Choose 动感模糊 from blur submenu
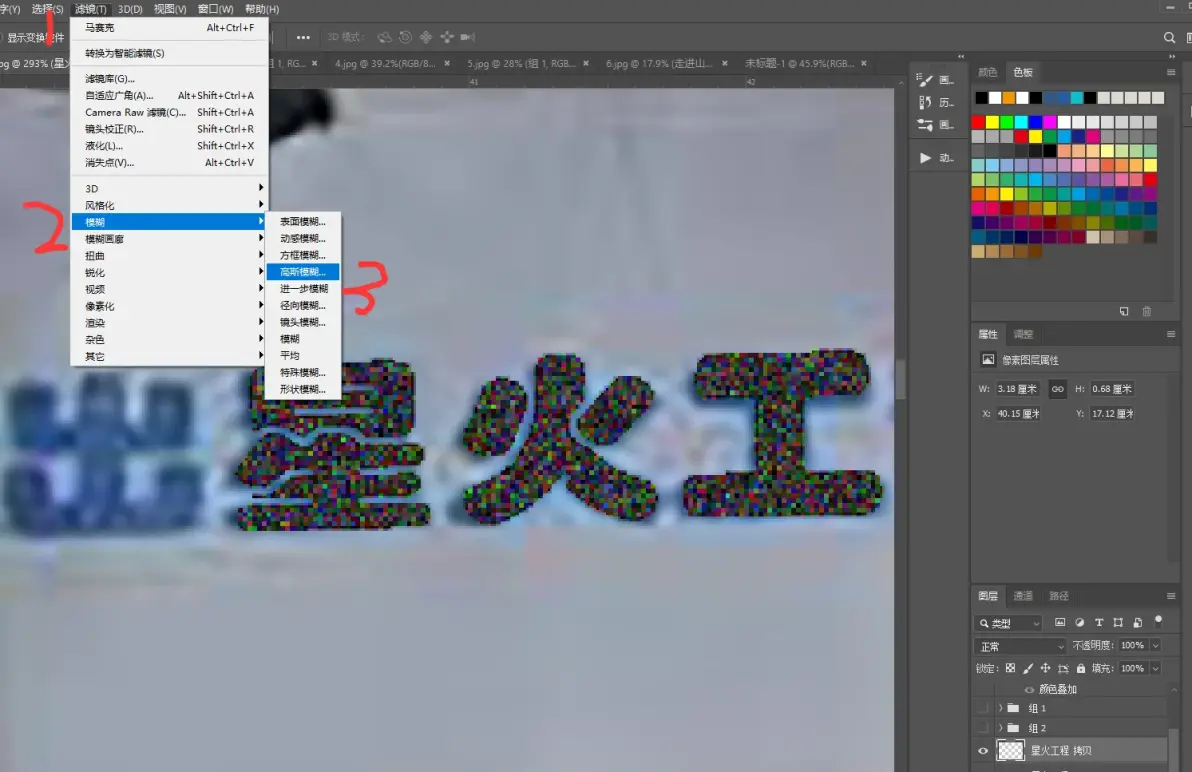Image resolution: width=1192 pixels, height=772 pixels. point(303,239)
